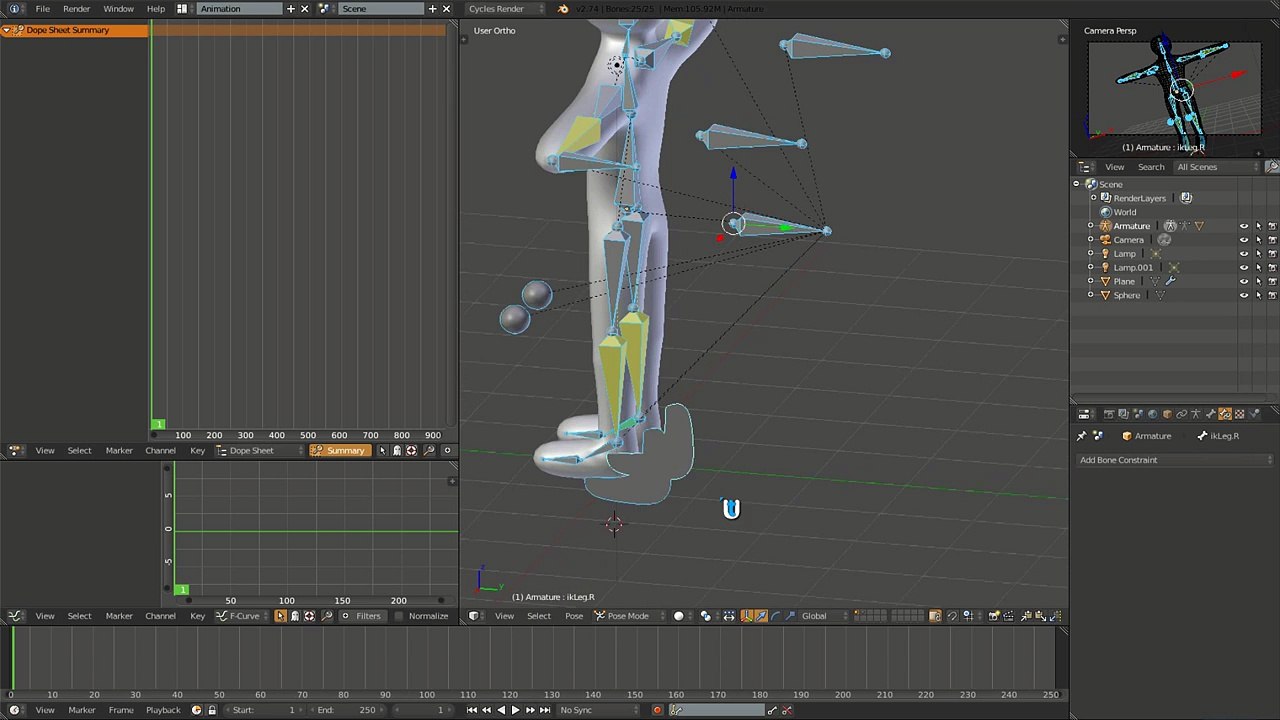Toggle the timeline frame range lock icon
Viewport: 1280px width, 720px height.
[x=212, y=710]
